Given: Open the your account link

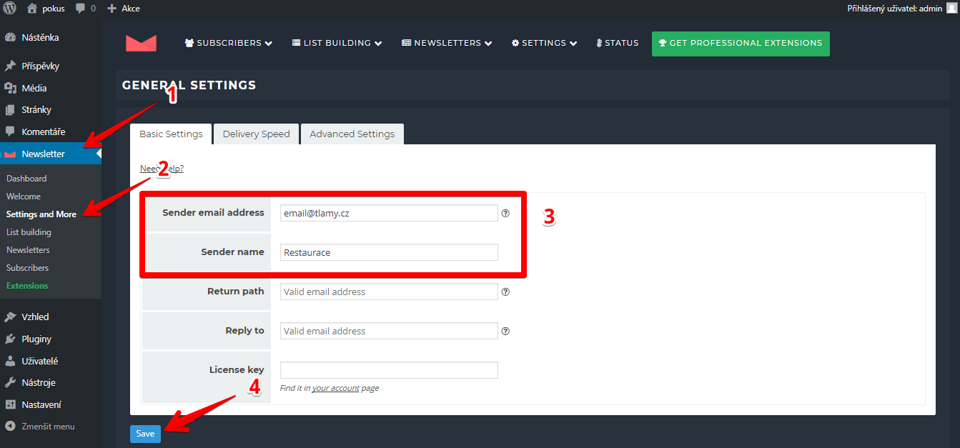Looking at the screenshot, I should coord(336,388).
